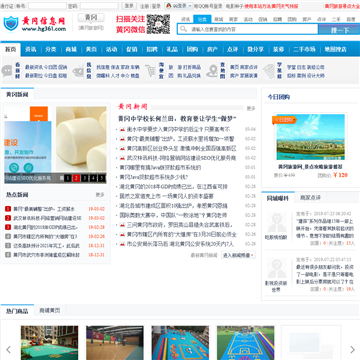Click the next arrow of product carousel
360x360 pixels.
[x=352, y=349]
